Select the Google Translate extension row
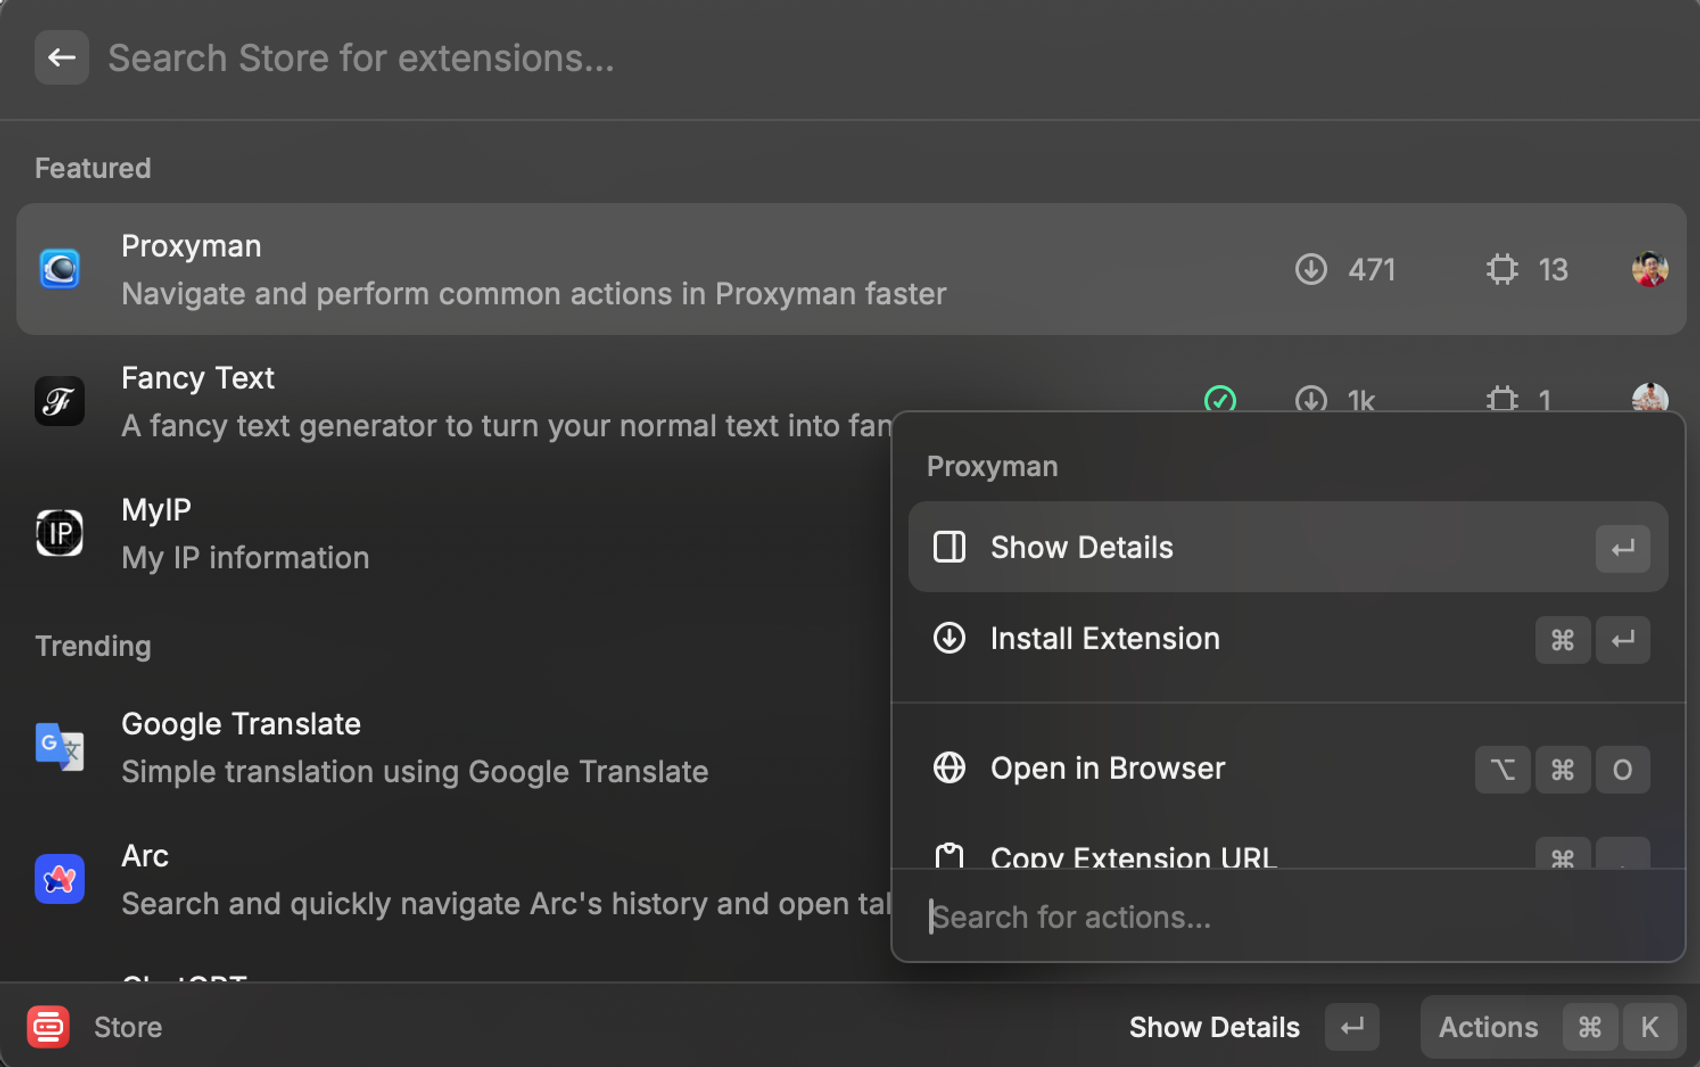The width and height of the screenshot is (1700, 1067). [455, 747]
